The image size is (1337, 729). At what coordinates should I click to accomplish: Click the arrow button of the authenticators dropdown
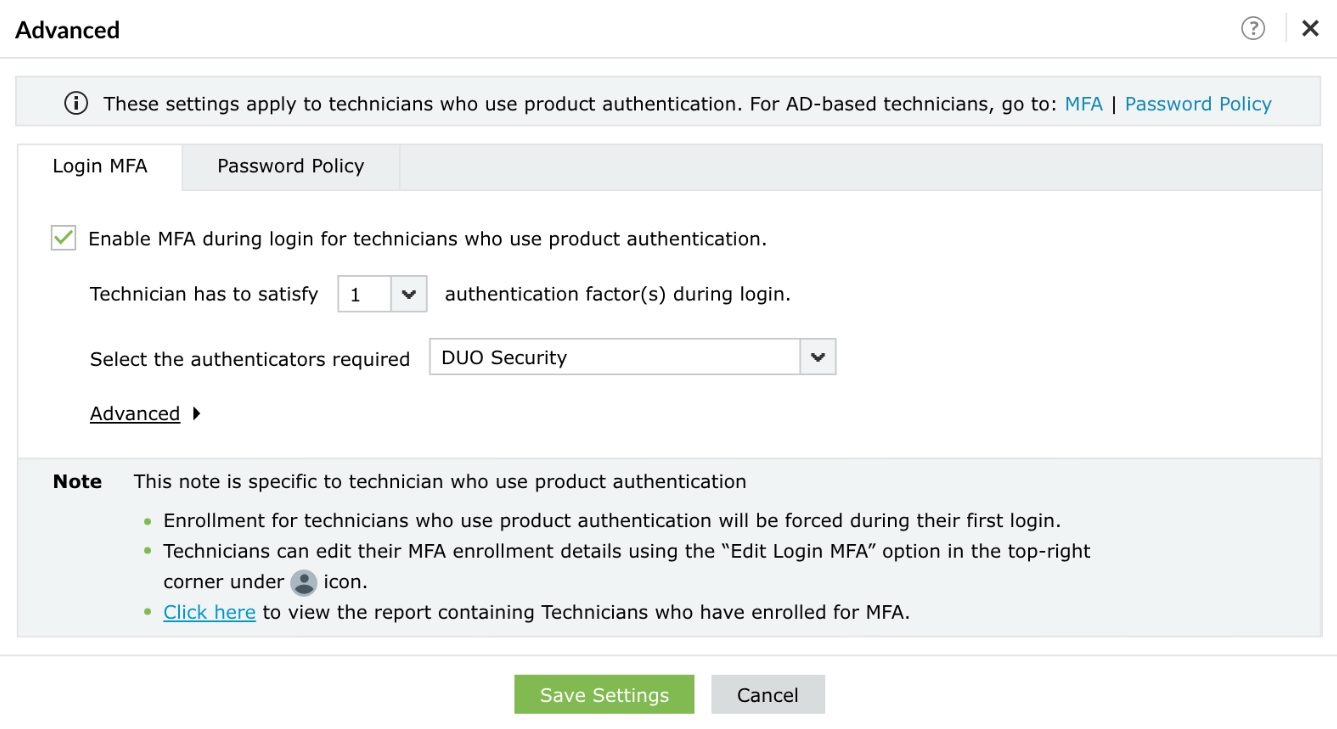point(818,357)
